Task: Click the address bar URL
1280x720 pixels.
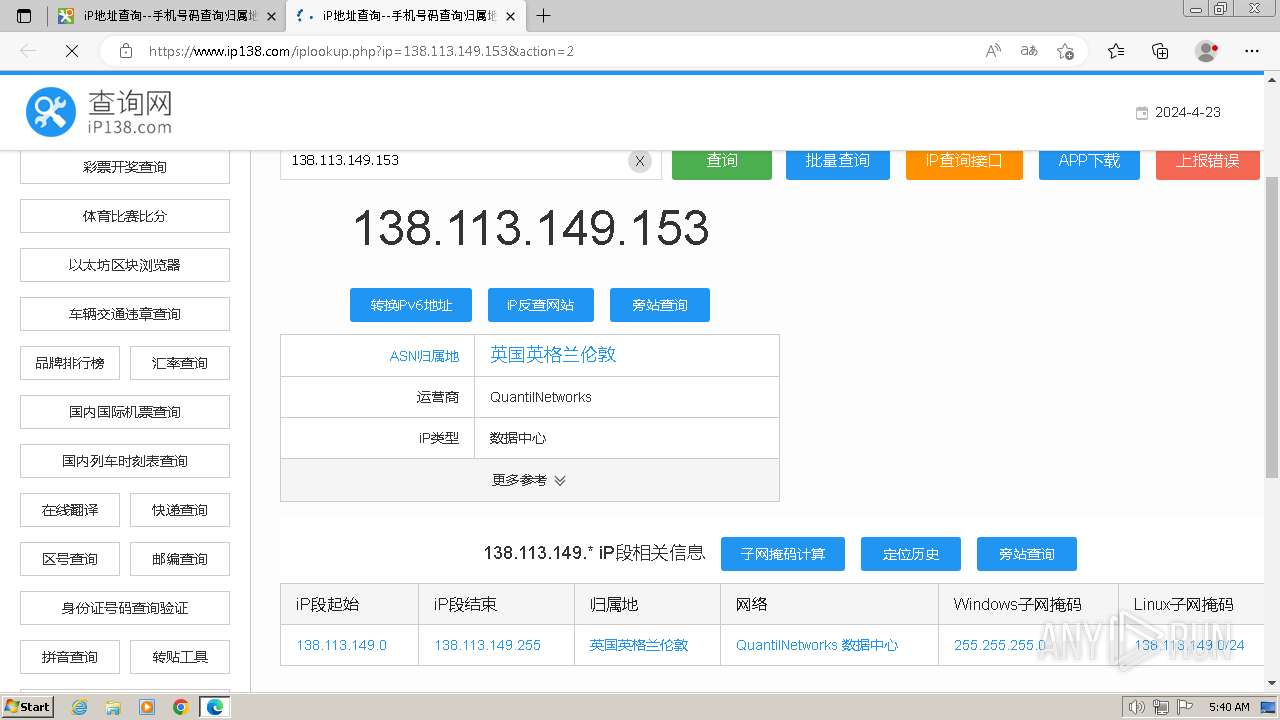Action: pos(361,51)
